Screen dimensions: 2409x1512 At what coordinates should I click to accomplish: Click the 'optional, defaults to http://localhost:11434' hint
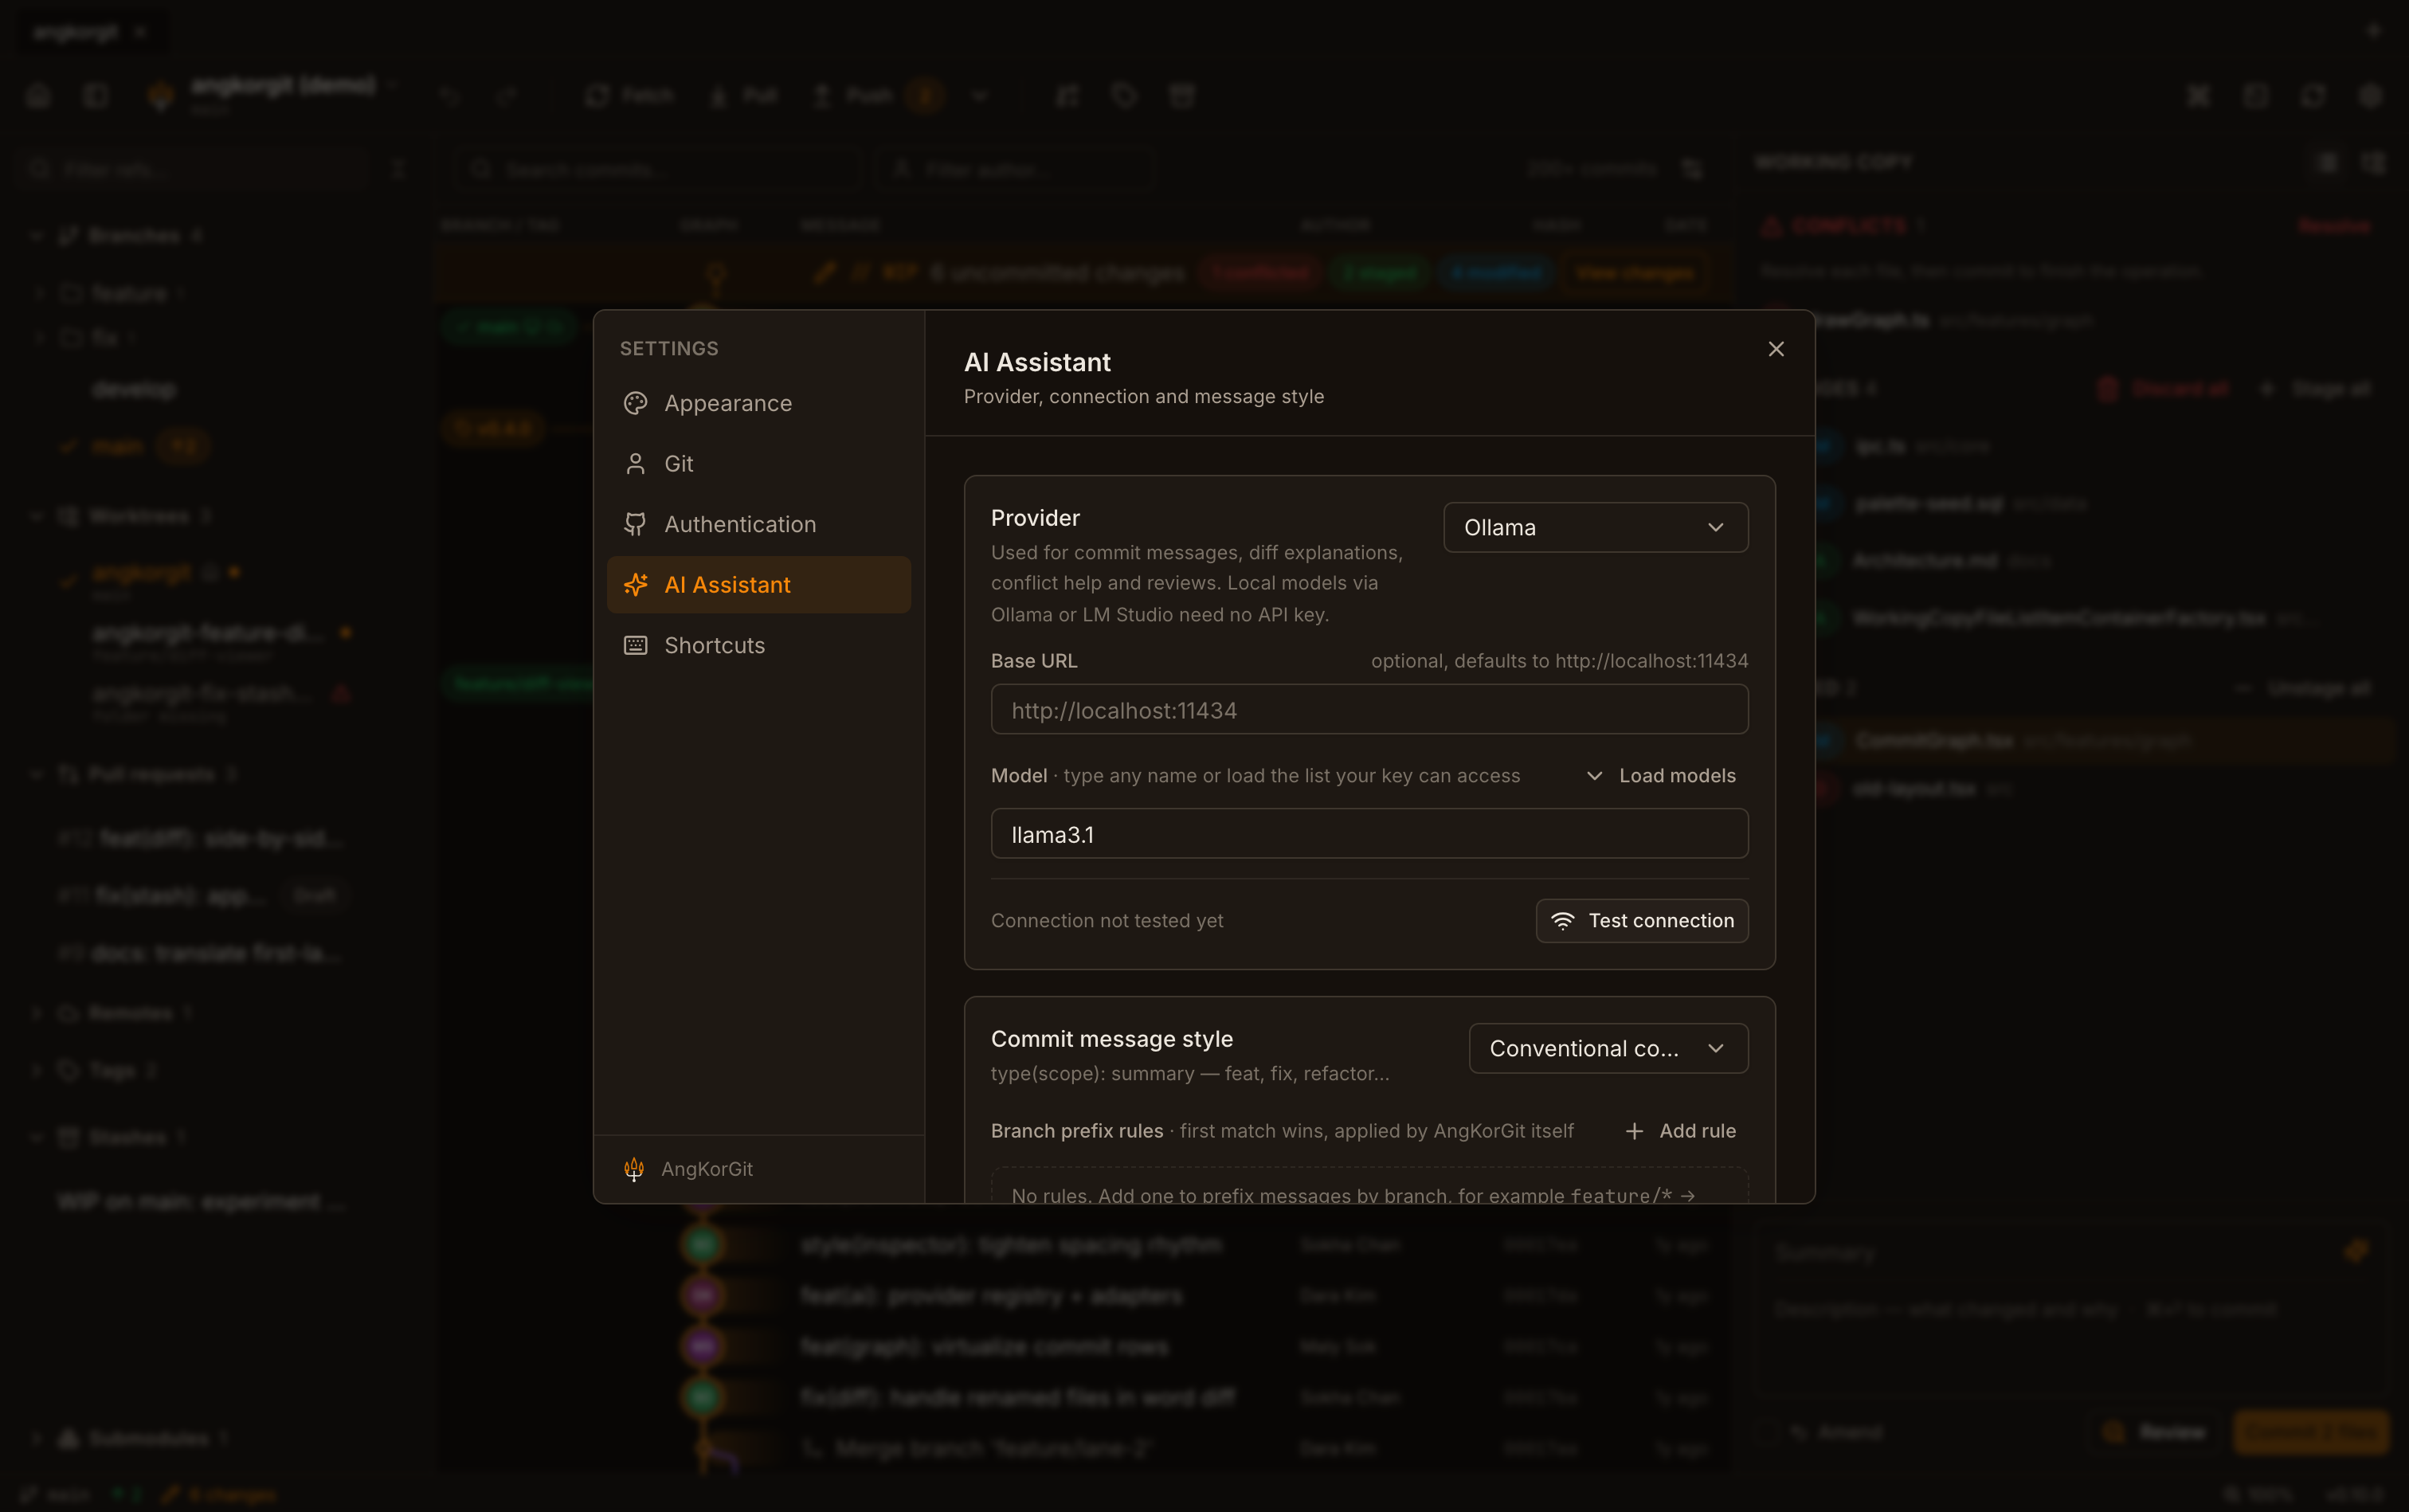(1559, 661)
